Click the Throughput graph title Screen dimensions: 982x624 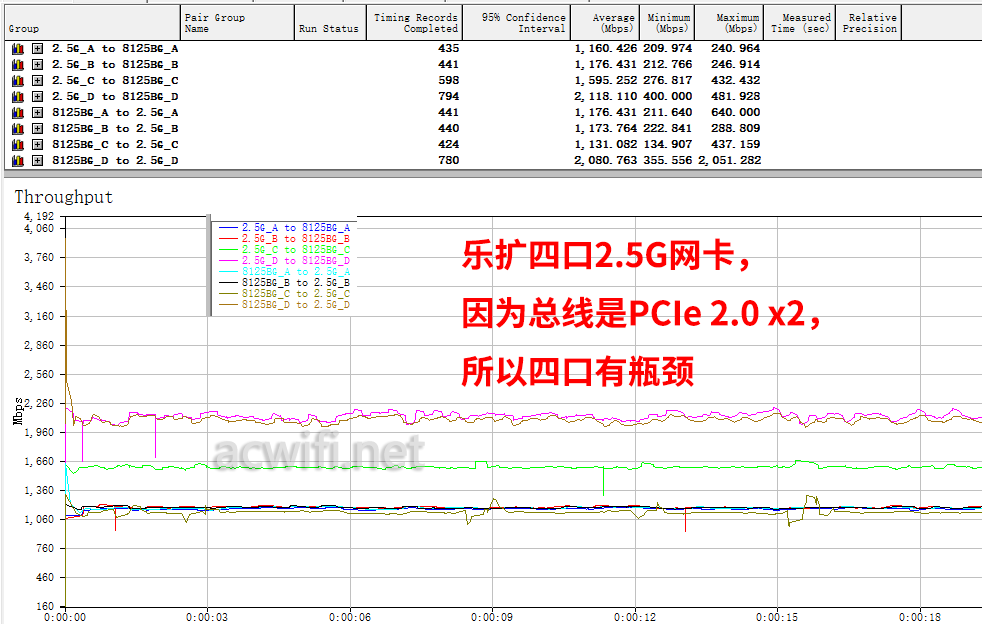(64, 197)
